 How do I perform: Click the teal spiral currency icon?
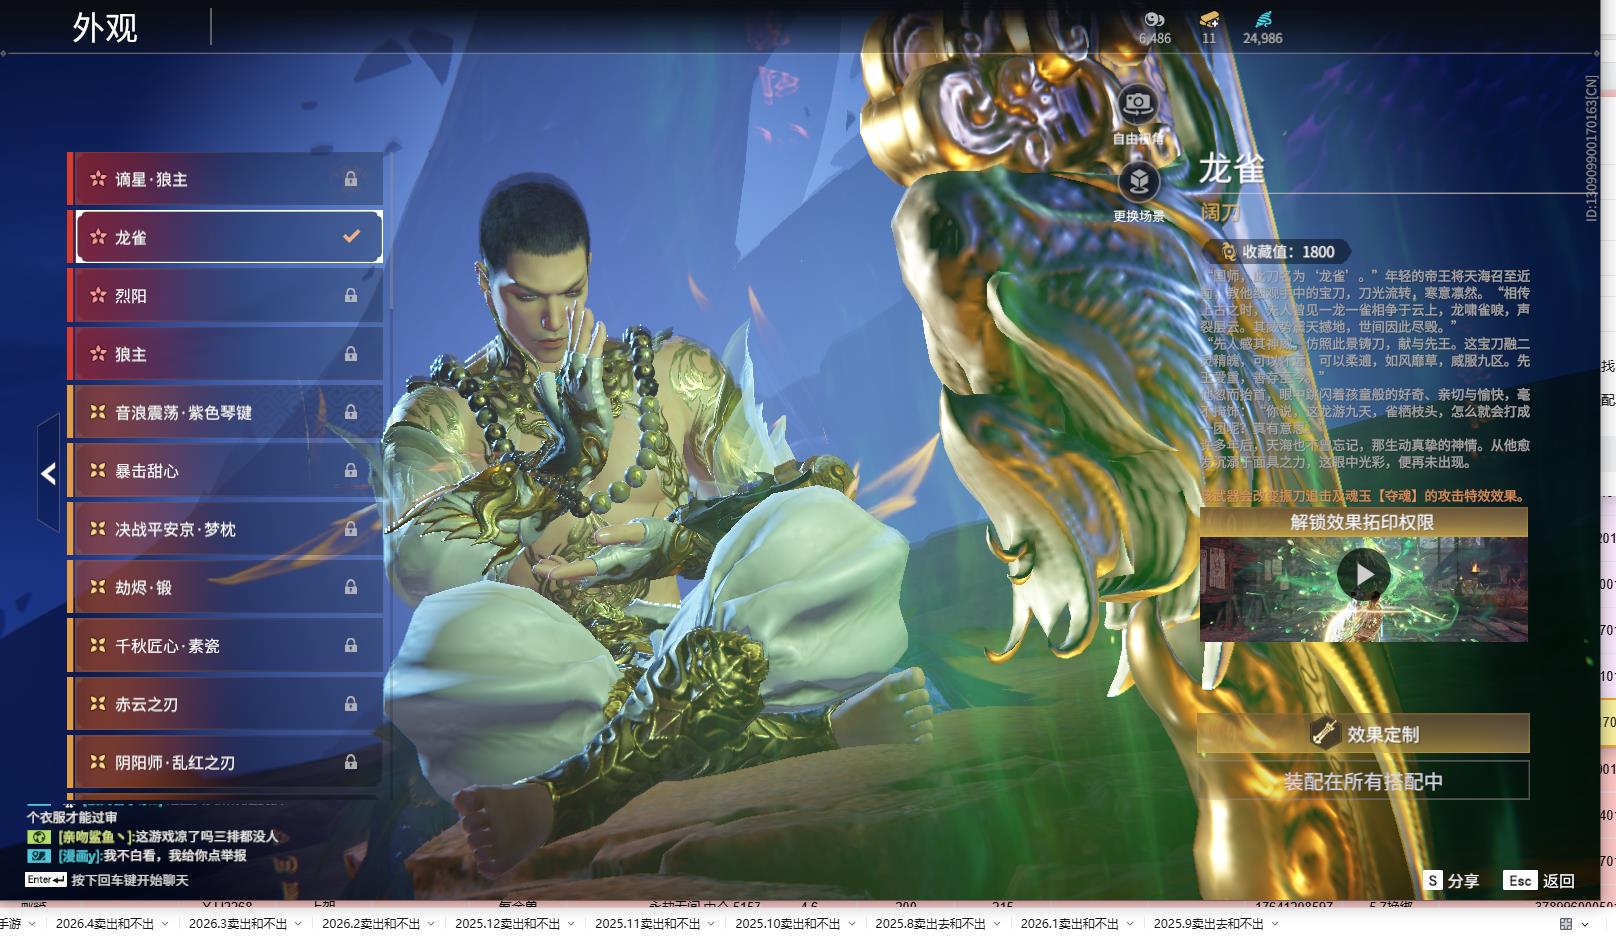click(x=1263, y=19)
